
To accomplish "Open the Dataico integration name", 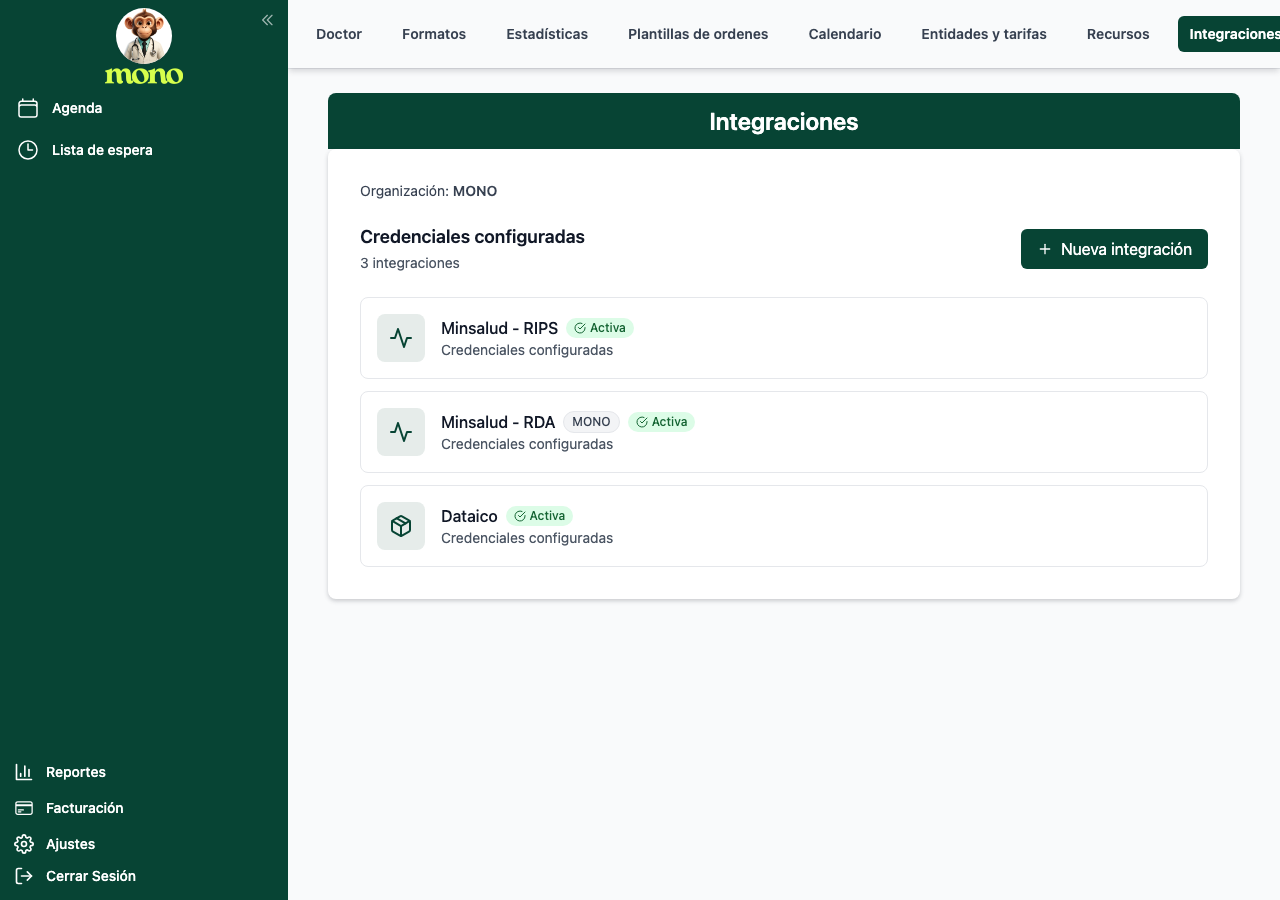I will pos(469,516).
